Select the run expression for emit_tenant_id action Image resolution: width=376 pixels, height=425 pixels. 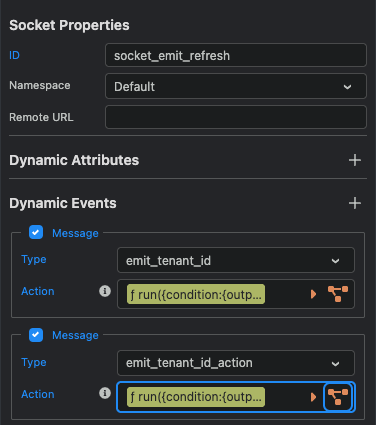[196, 294]
